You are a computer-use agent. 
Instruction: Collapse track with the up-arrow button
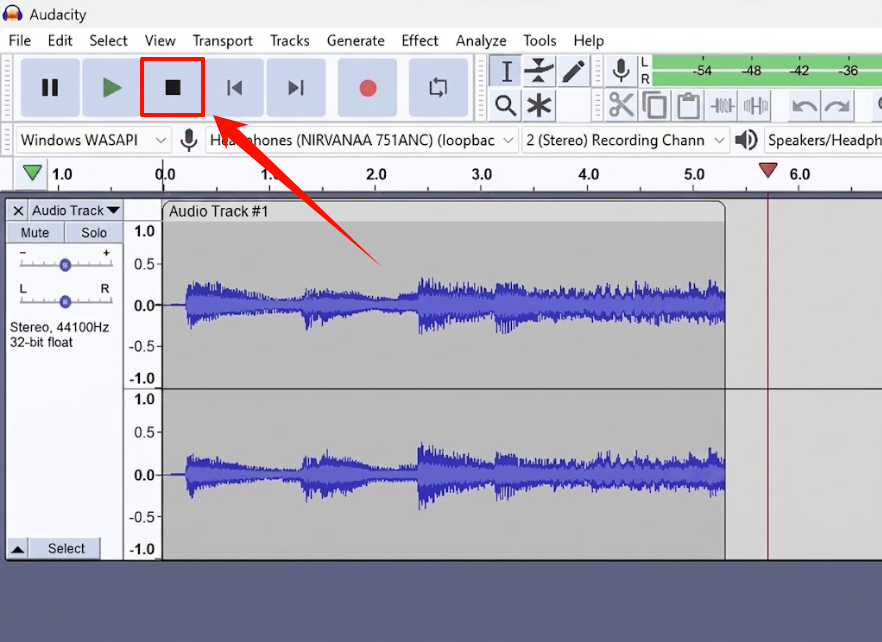coord(18,549)
